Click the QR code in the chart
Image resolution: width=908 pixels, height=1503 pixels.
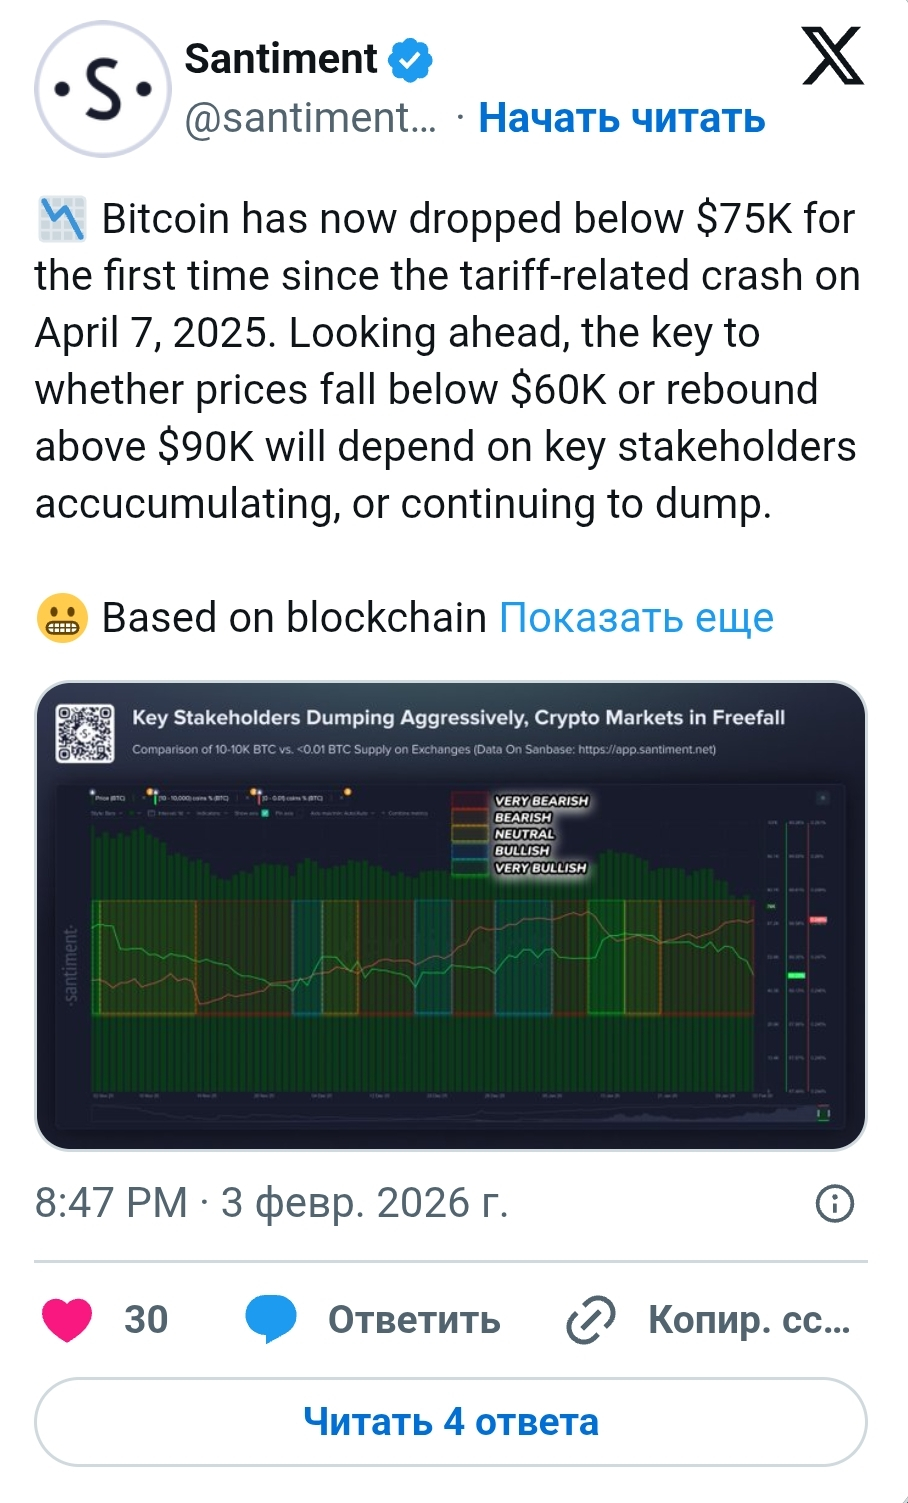pyautogui.click(x=85, y=734)
